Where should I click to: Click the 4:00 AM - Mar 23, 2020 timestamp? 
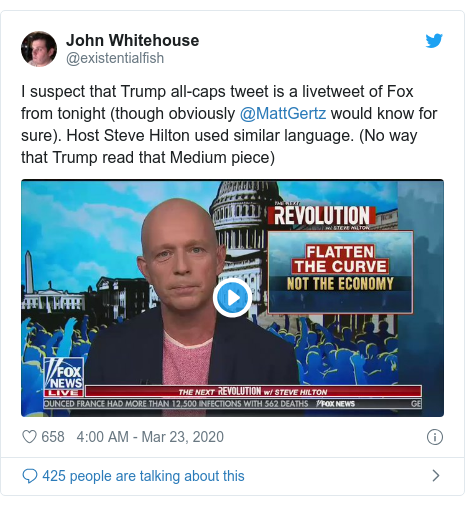click(x=150, y=437)
